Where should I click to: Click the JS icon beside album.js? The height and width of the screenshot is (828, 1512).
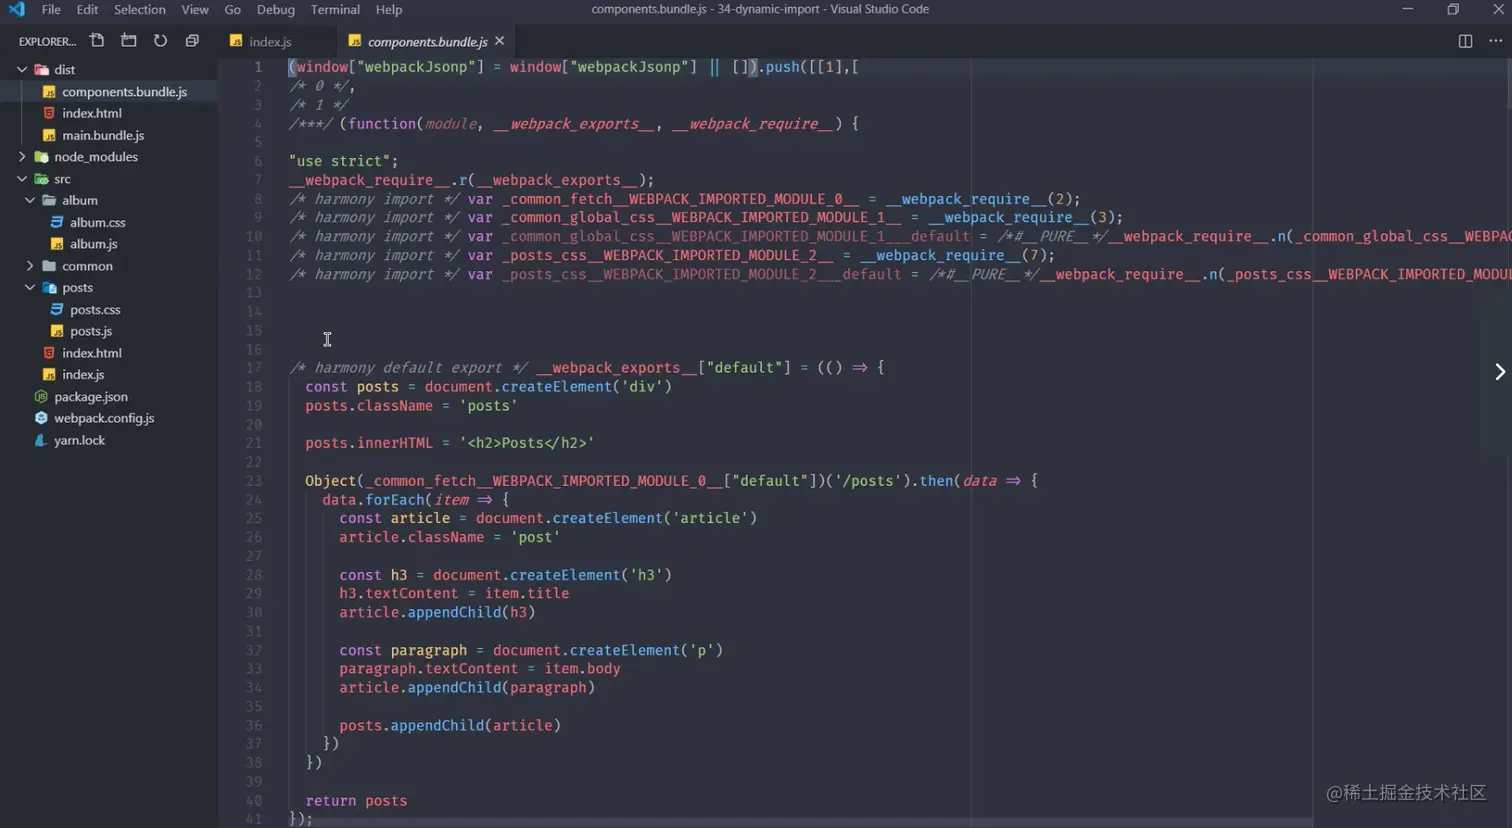(57, 244)
